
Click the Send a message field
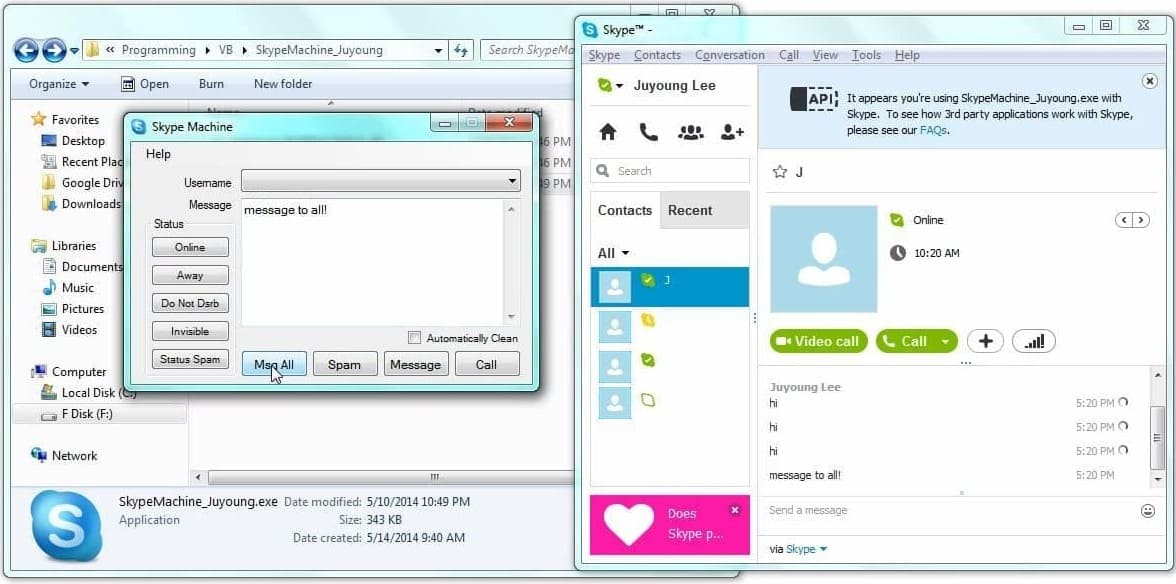940,511
